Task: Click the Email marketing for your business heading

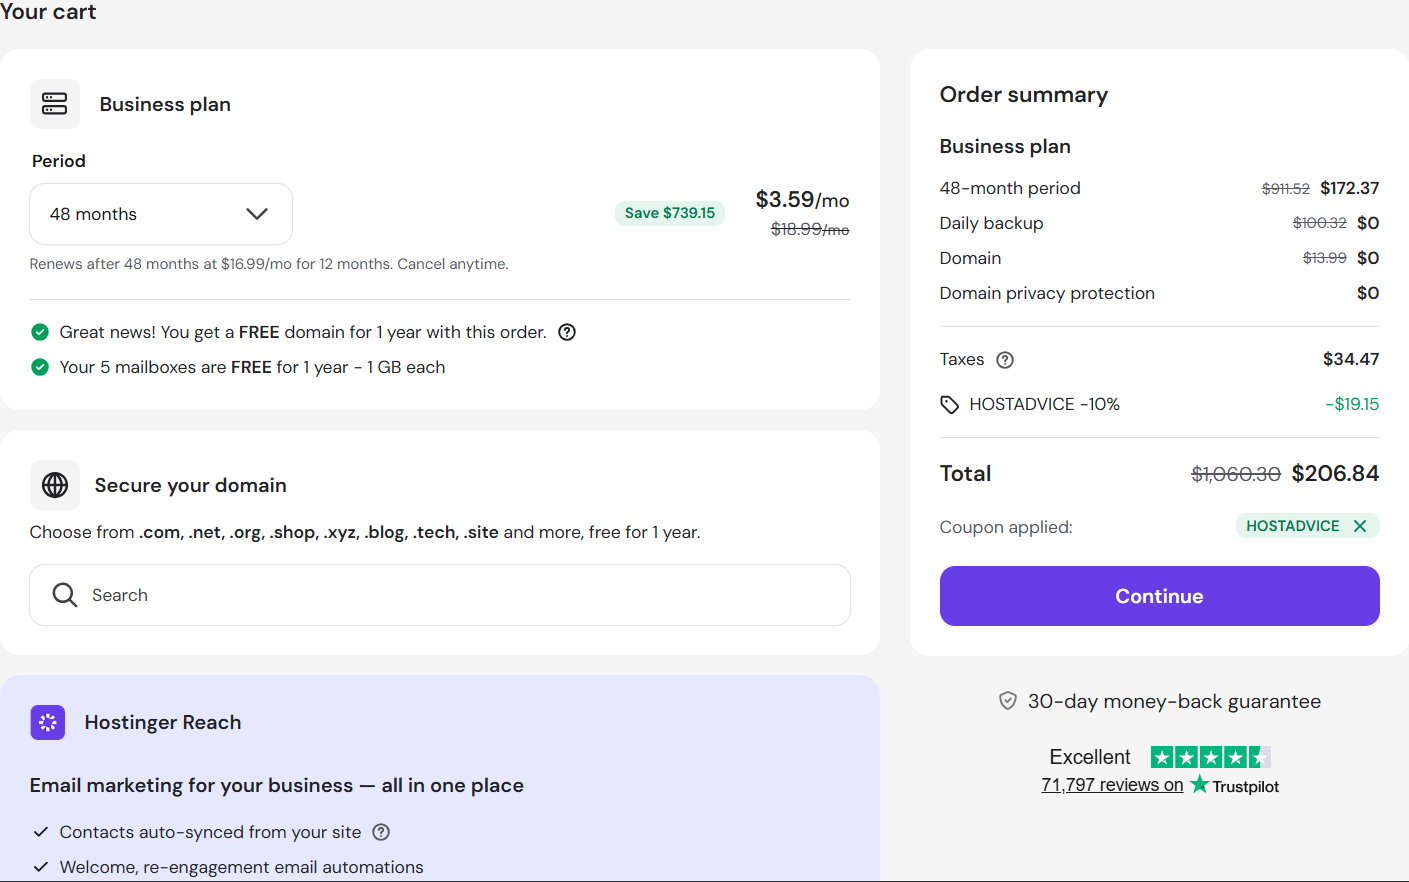Action: [277, 785]
